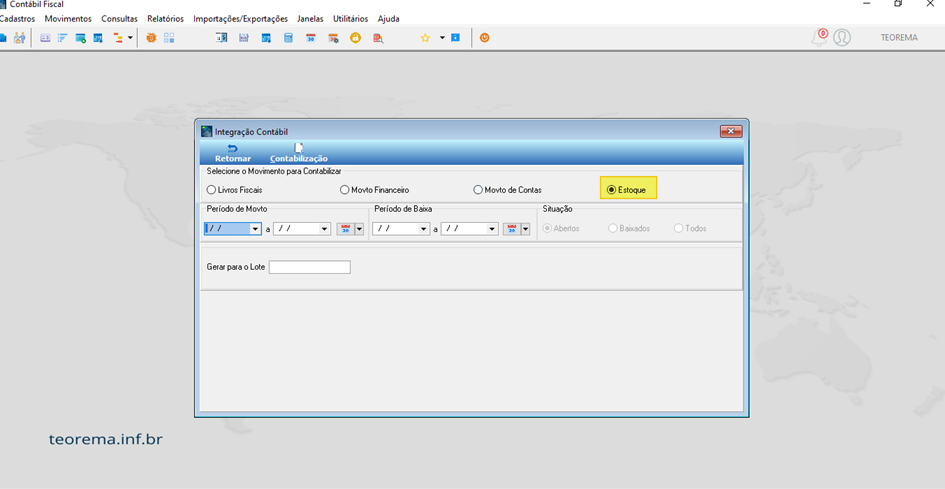Open the Importações/Exportações menu
Image resolution: width=945 pixels, height=489 pixels.
pyautogui.click(x=240, y=19)
